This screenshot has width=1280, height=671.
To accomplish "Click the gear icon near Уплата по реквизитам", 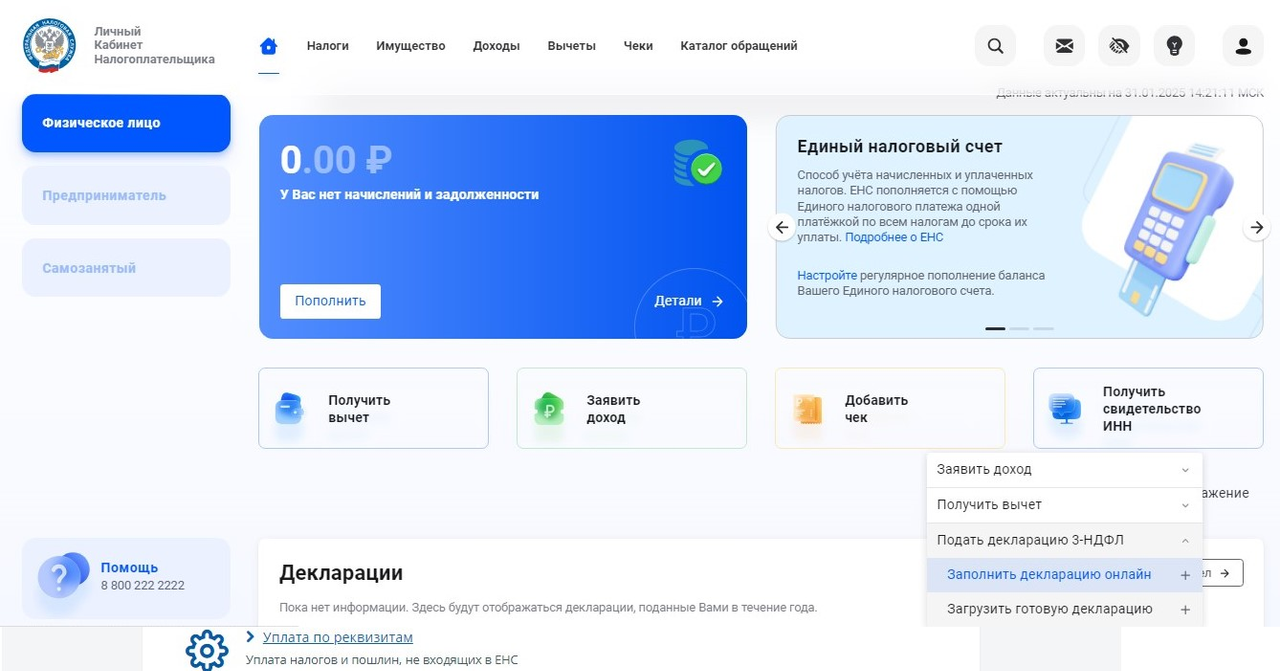I will [207, 648].
